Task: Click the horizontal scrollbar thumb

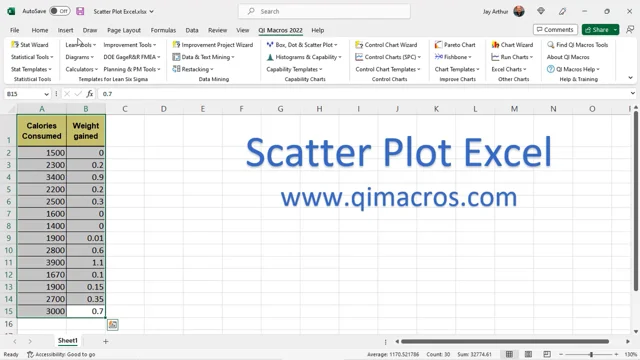Action: [505, 341]
